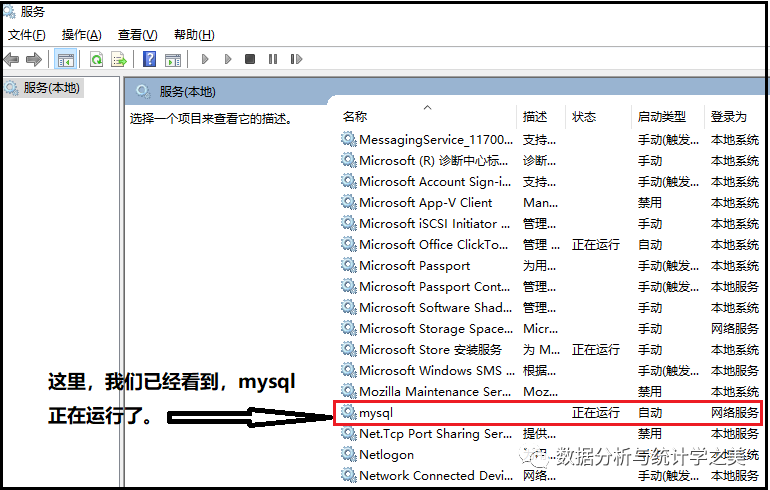This screenshot has height=490, width=770.
Task: Click the 禁用 startup type of Microsoft App-V Client
Action: 650,202
